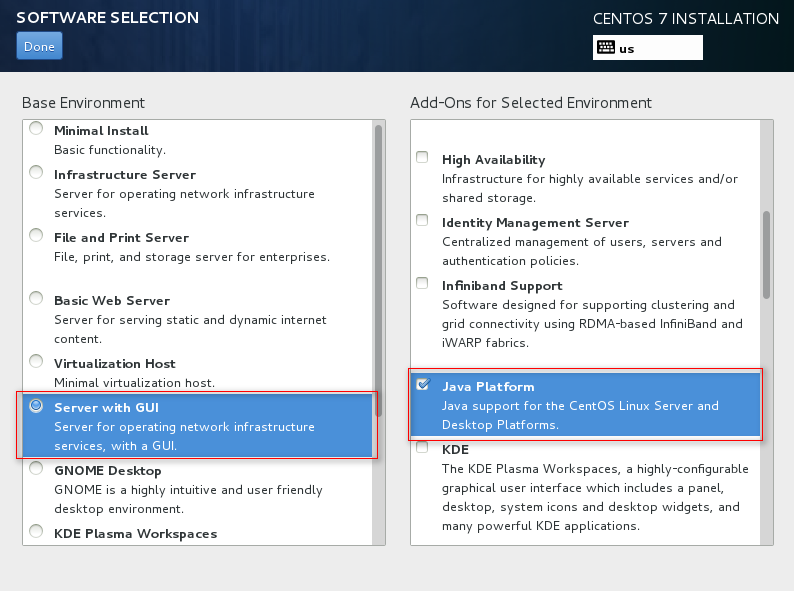Open the us keyboard layout selector
The image size is (794, 591).
tap(648, 48)
